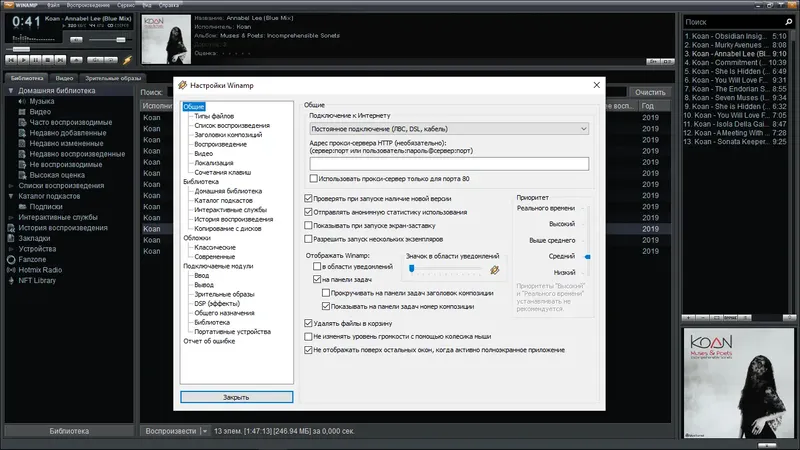800x450 pixels.
Task: Click the mute speaker button in the player
Action: point(76,39)
